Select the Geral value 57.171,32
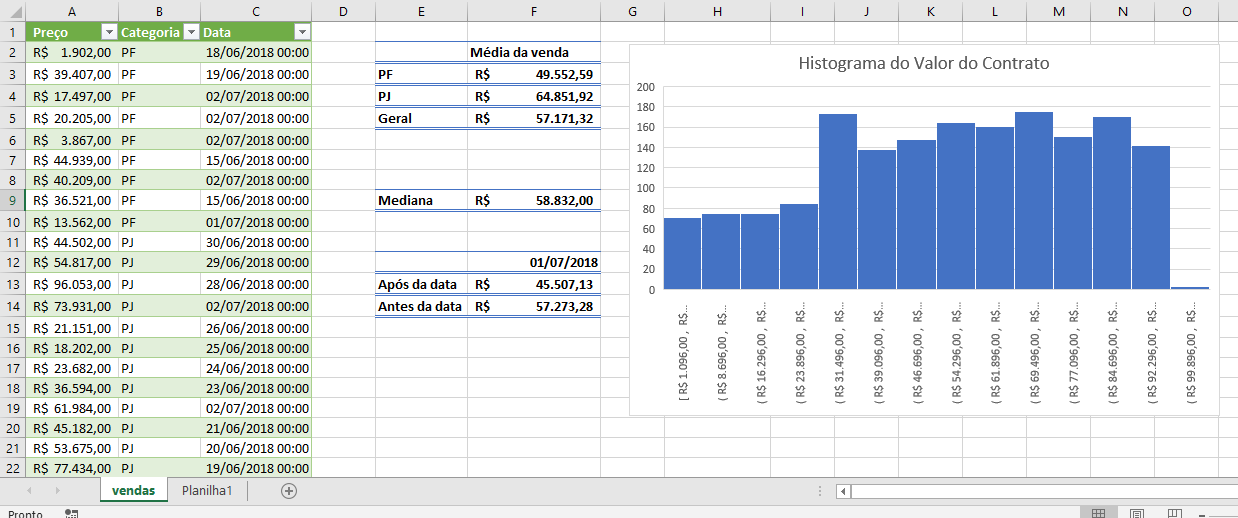Viewport: 1238px width, 518px height. coord(534,118)
